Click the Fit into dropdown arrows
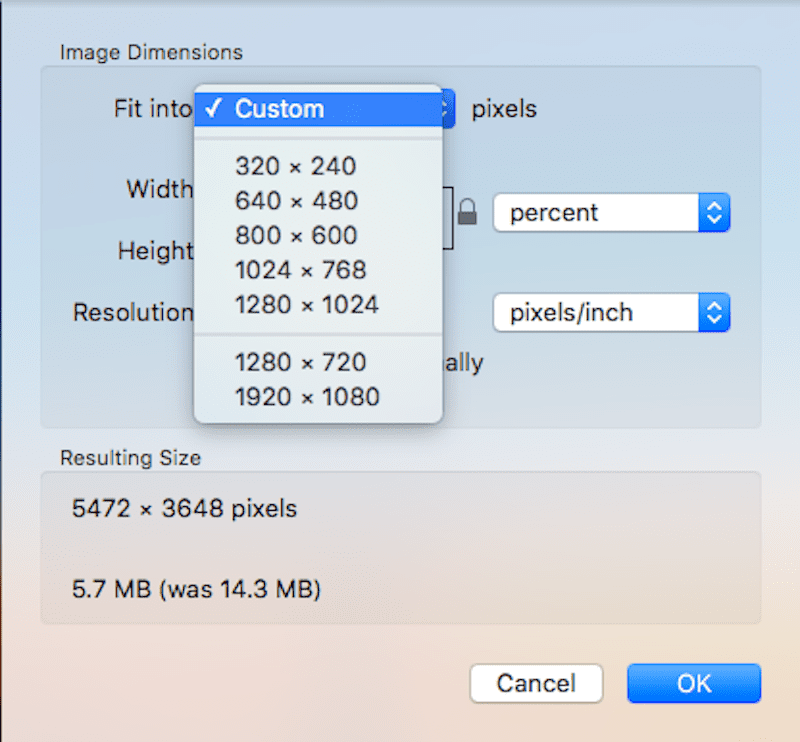The width and height of the screenshot is (800, 742). pyautogui.click(x=449, y=109)
